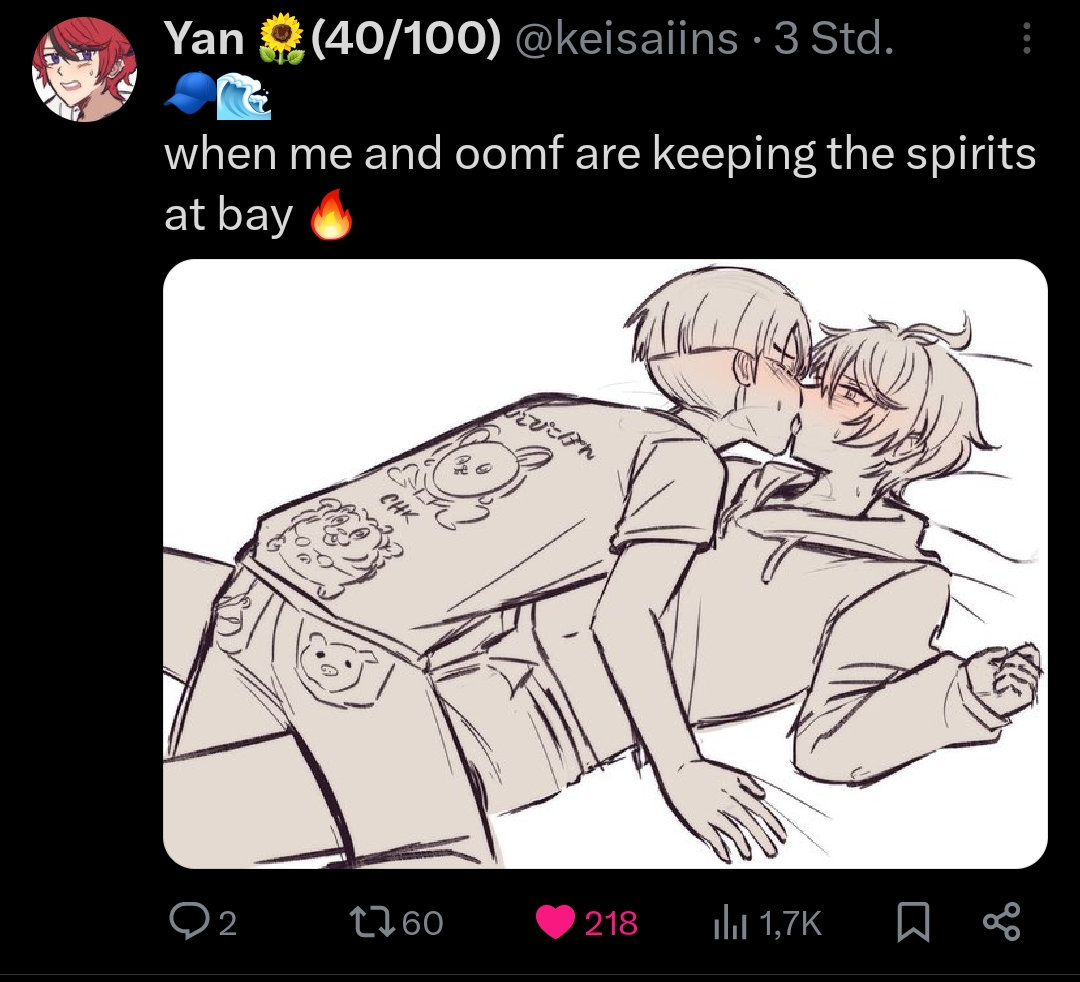Repost using the retweet arrows icon

[372, 922]
